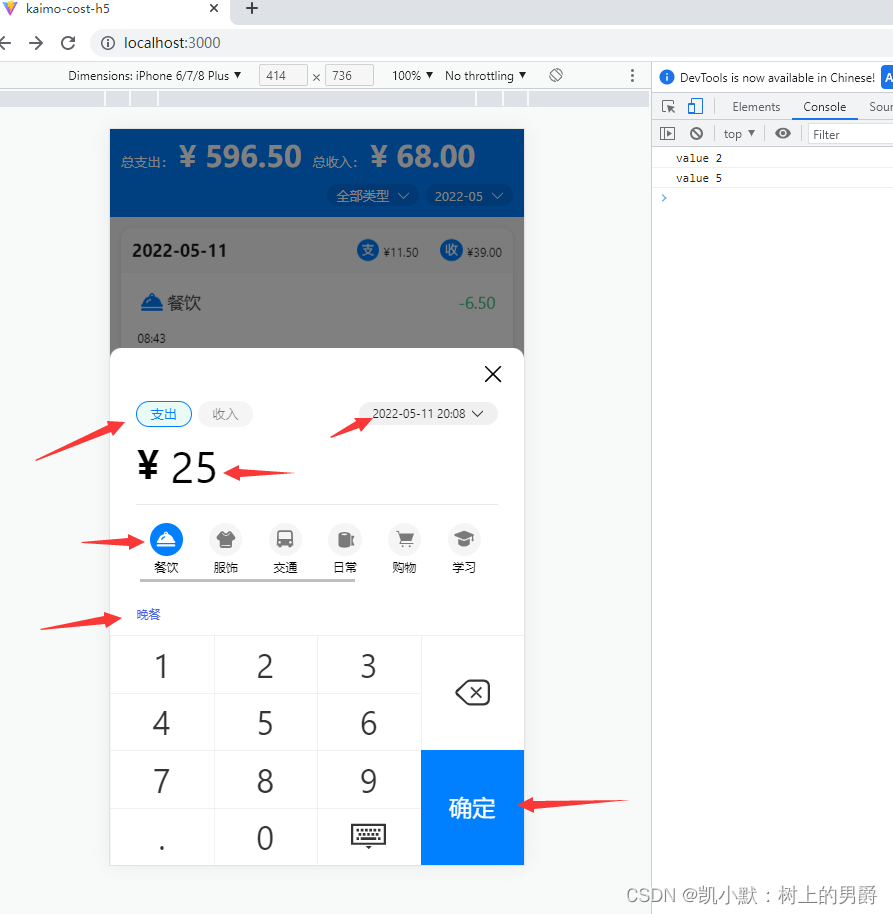Image resolution: width=893 pixels, height=914 pixels.
Task: Open the No throttling dropdown
Action: (486, 75)
